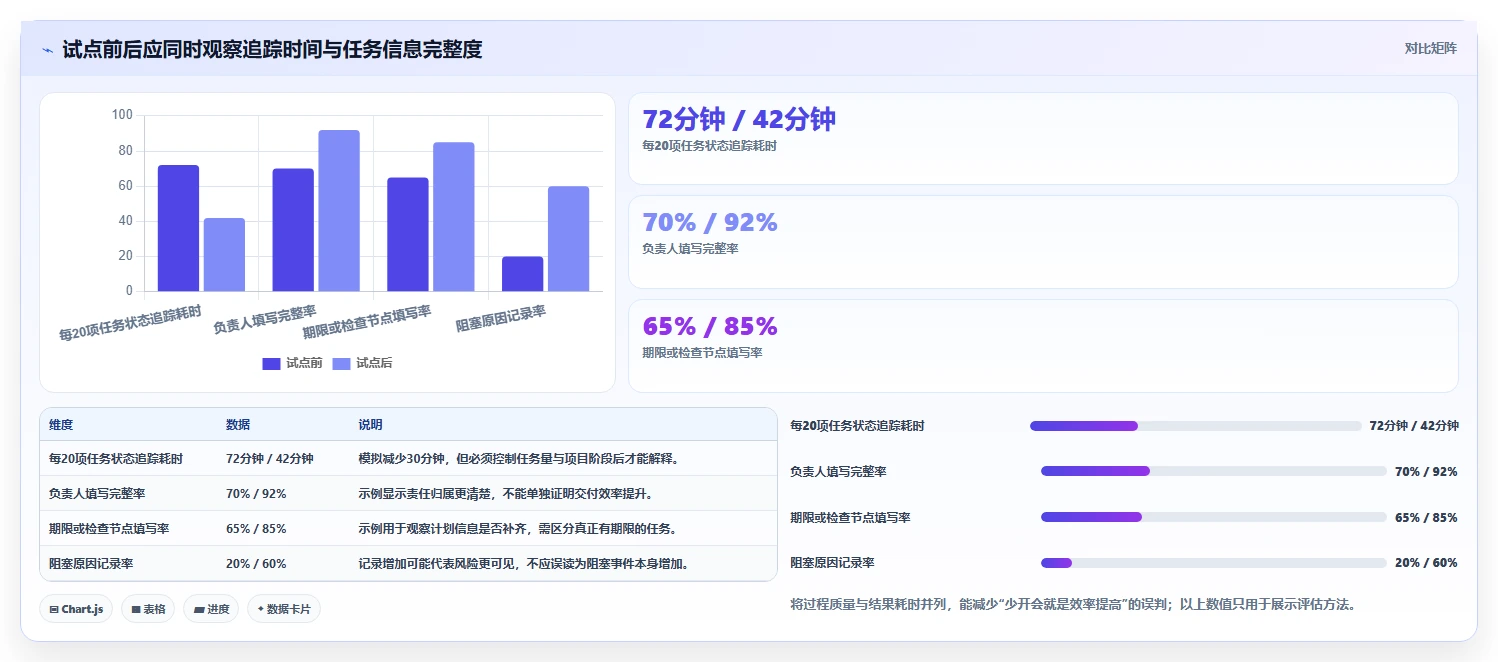Viewport: 1498px width, 662px height.
Task: Select the Chart.js text label in its chip
Action: [82, 609]
